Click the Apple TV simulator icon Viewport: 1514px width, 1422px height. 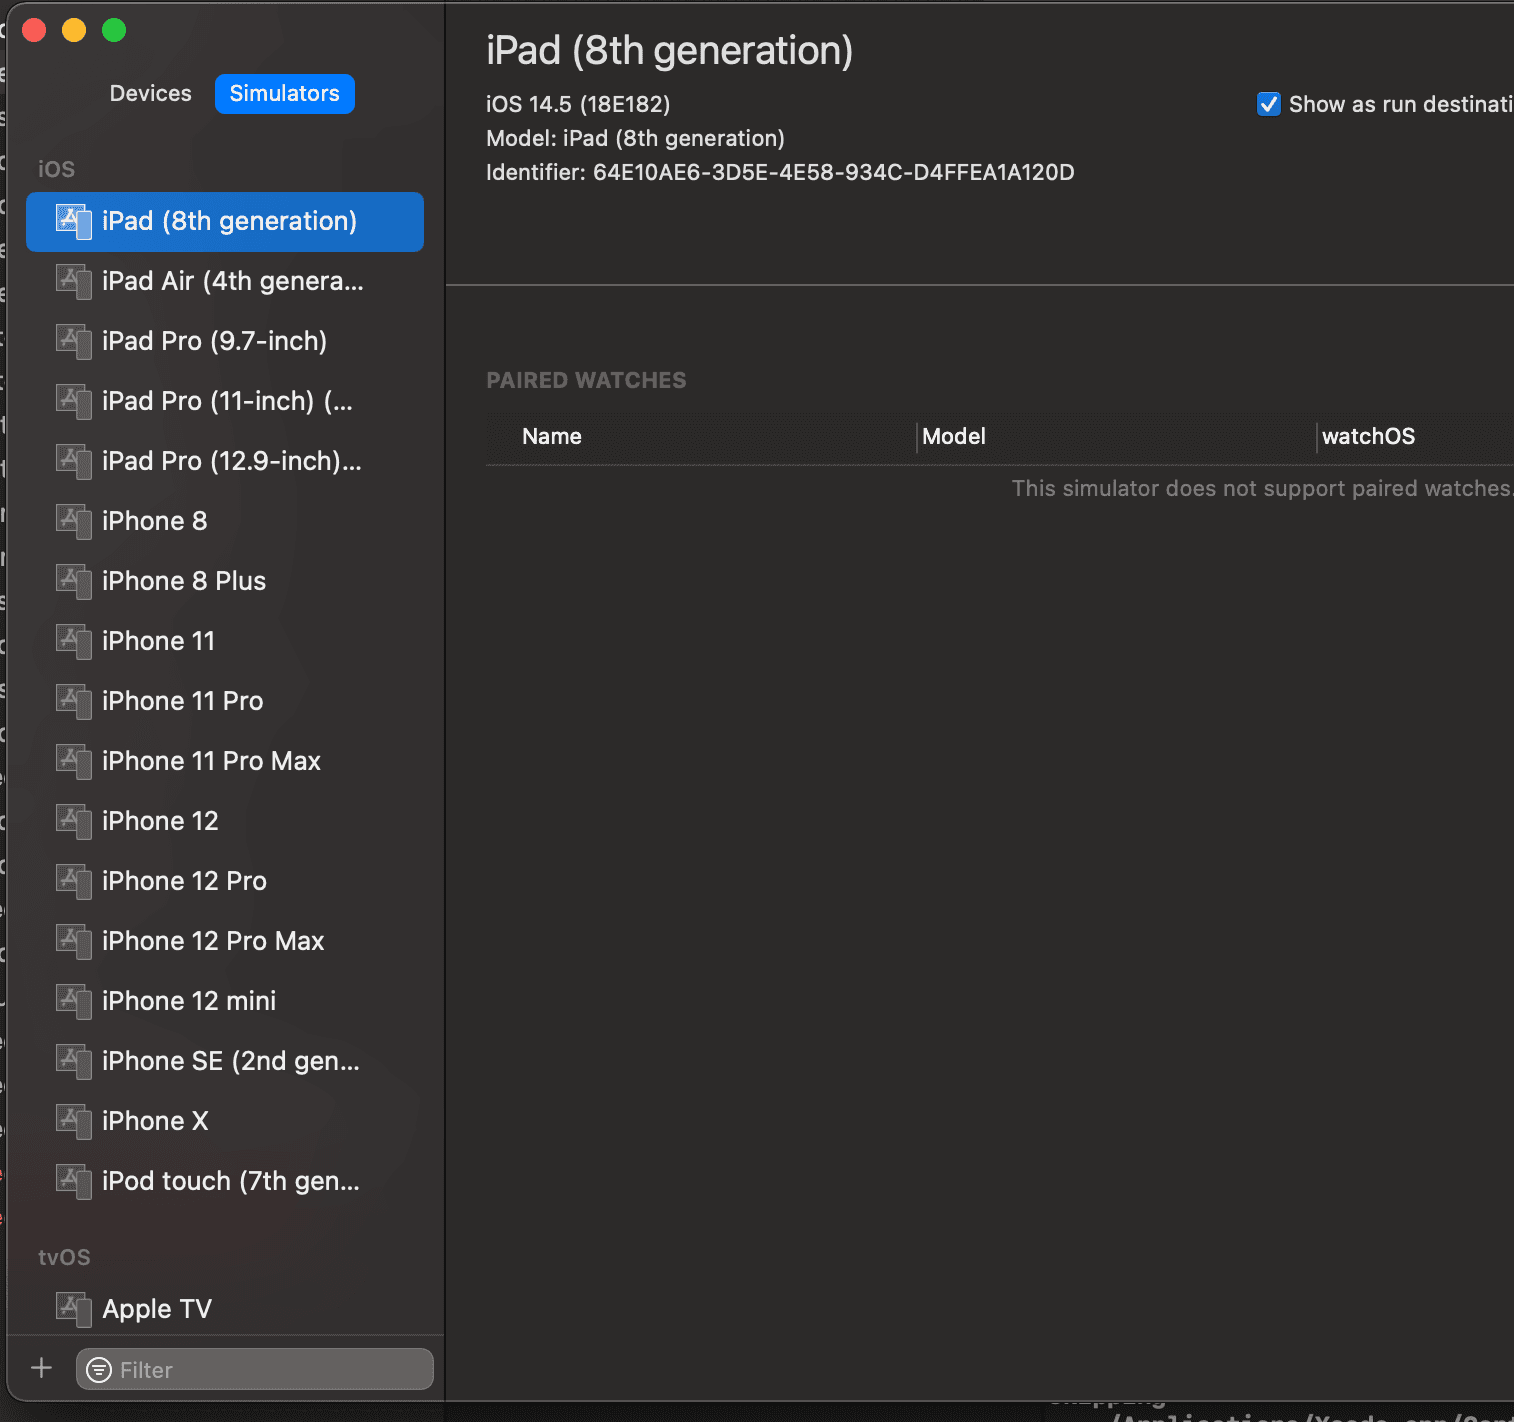pos(73,1309)
